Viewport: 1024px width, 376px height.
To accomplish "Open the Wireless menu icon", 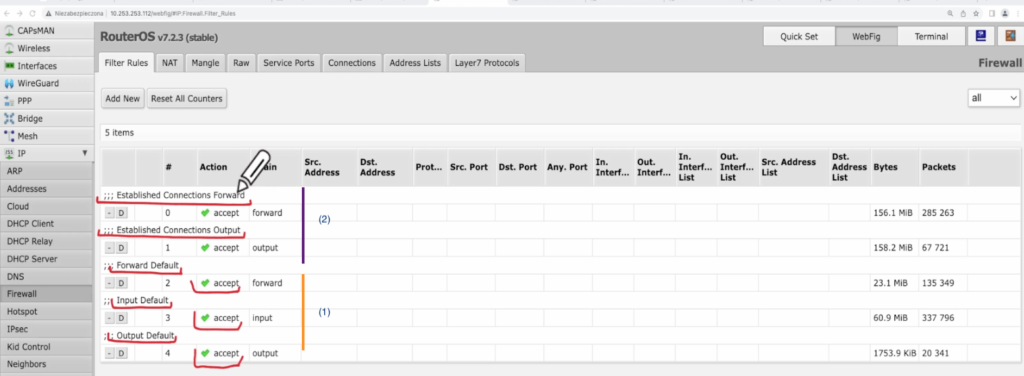I will 9,48.
